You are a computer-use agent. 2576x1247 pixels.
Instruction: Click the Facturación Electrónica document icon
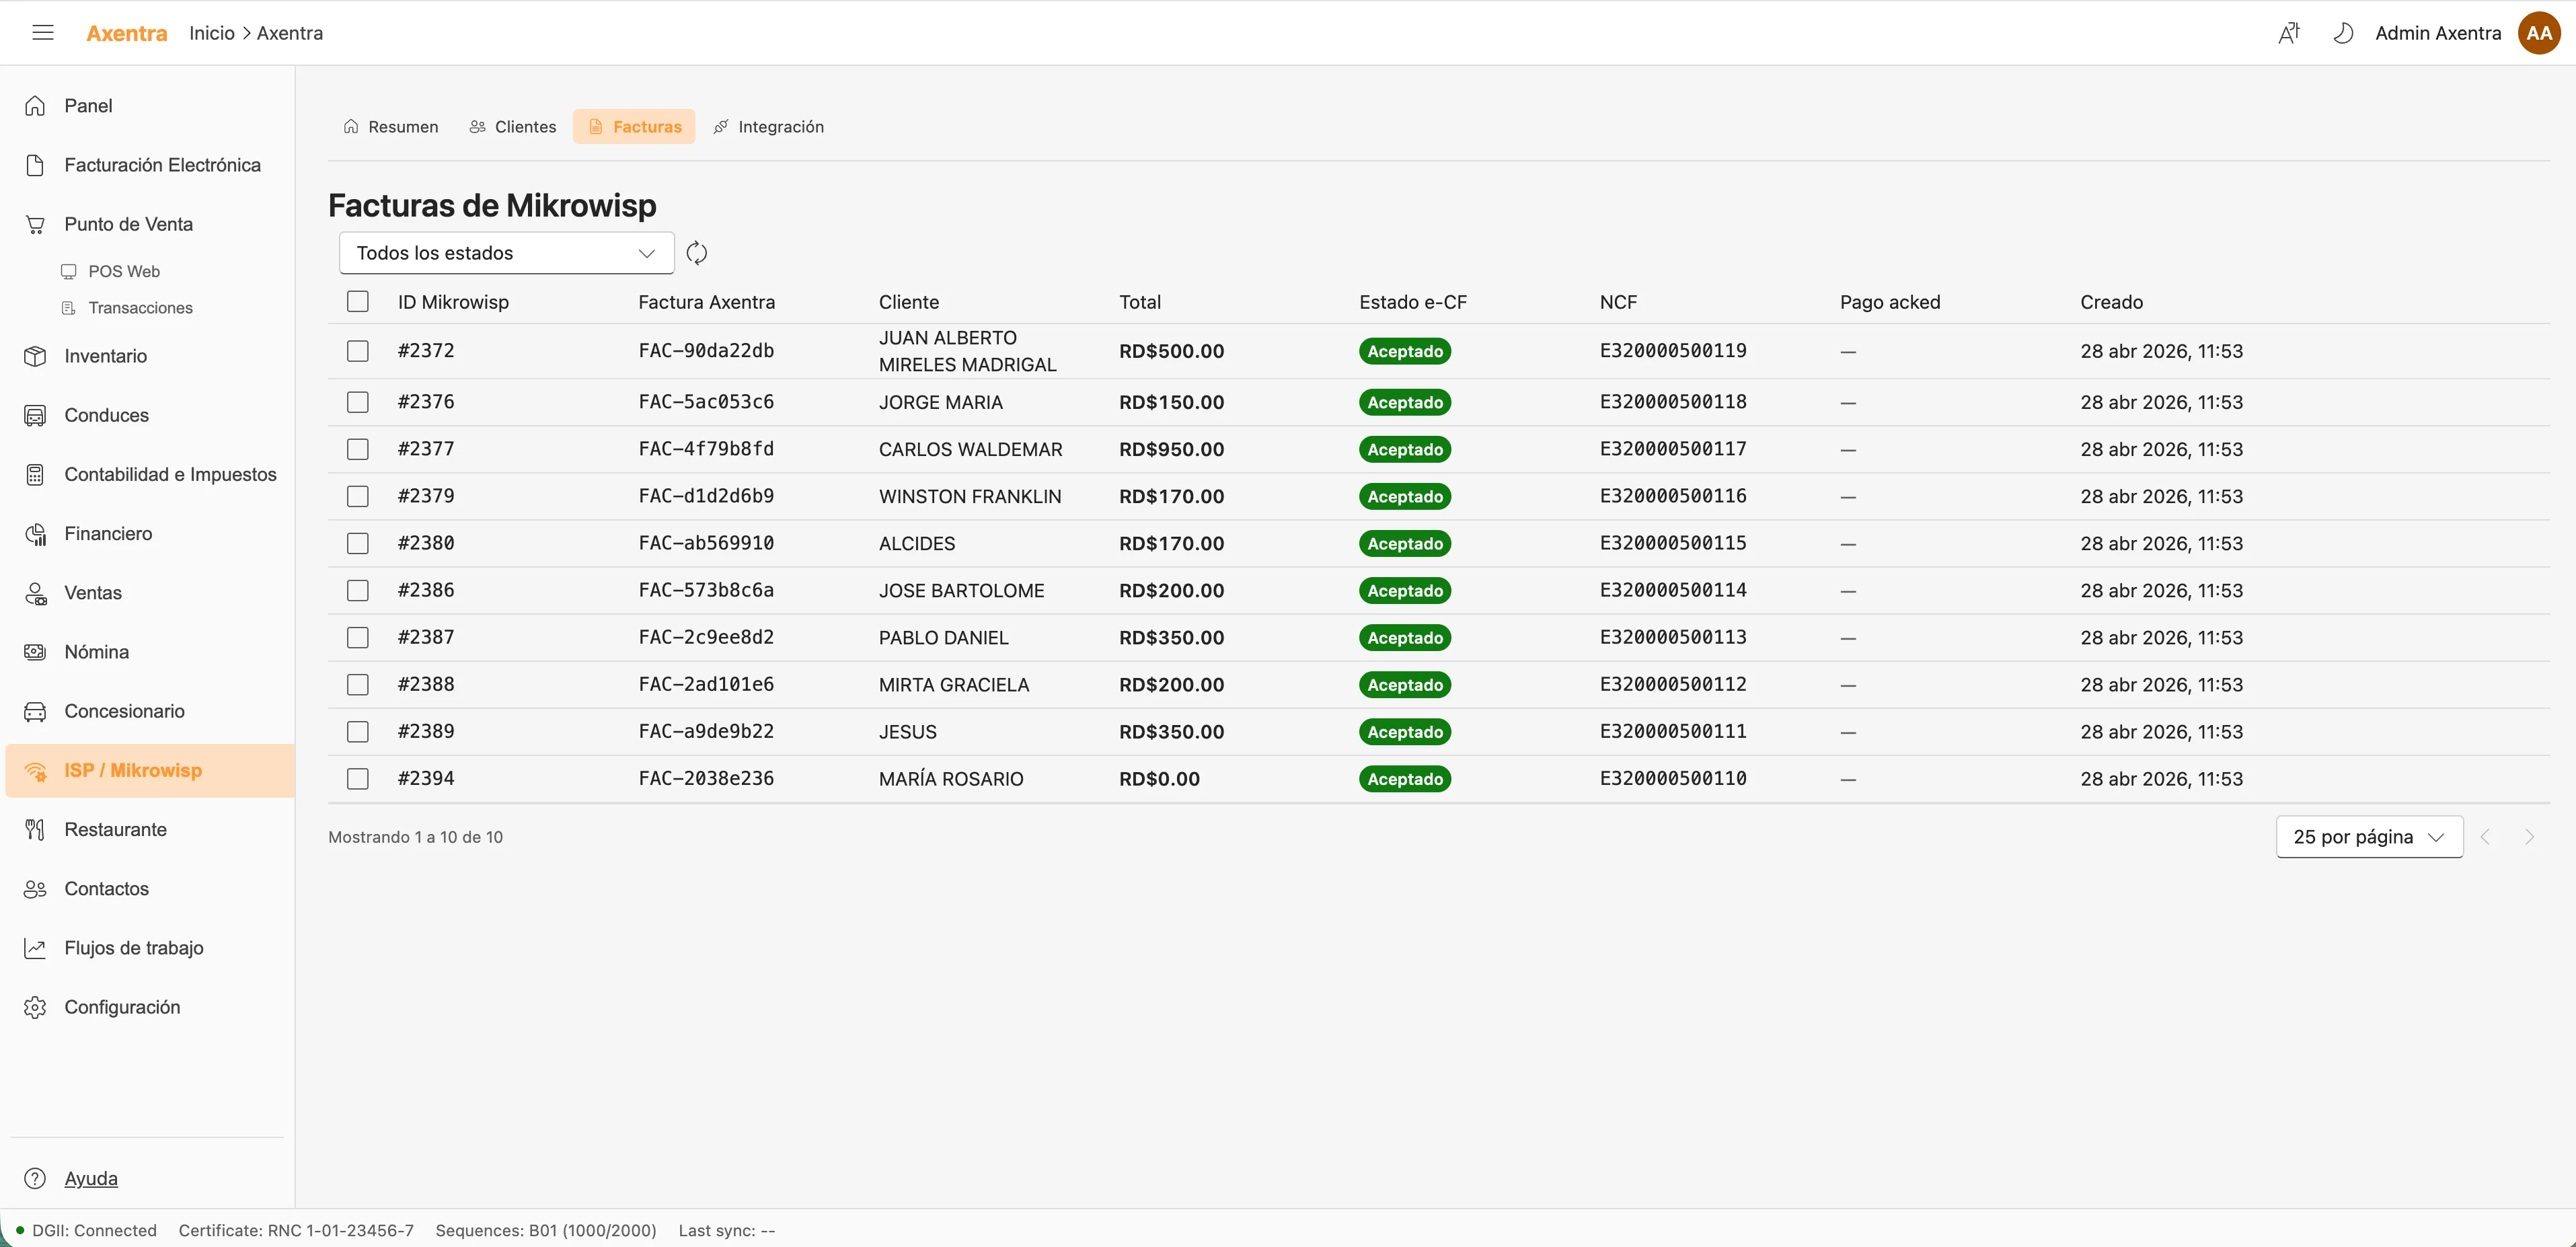tap(35, 165)
